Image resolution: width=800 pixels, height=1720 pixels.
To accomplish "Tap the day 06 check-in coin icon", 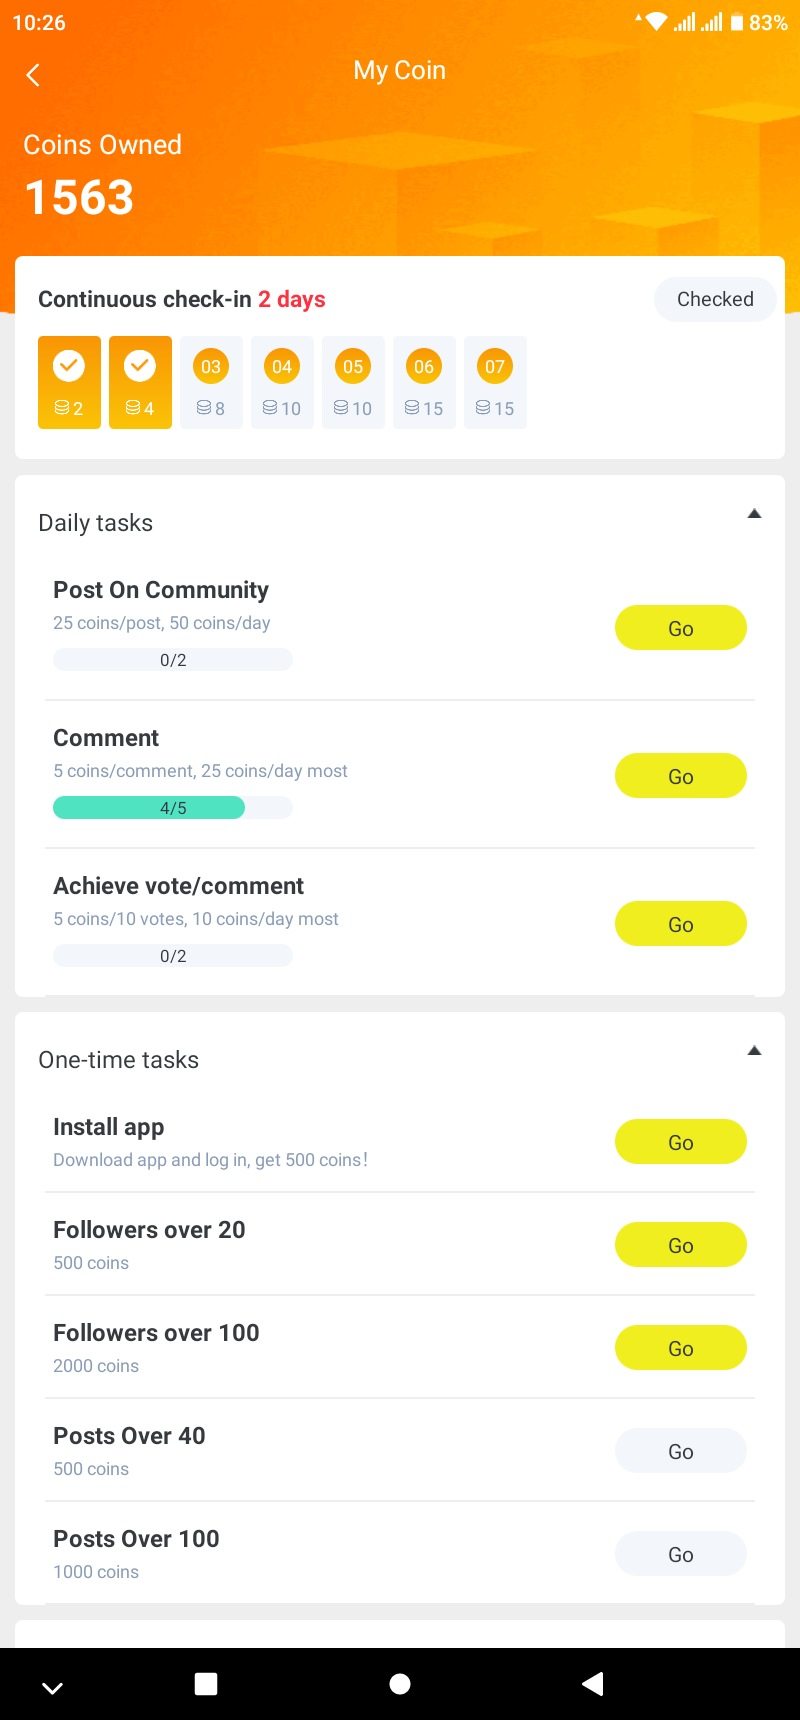I will point(424,367).
